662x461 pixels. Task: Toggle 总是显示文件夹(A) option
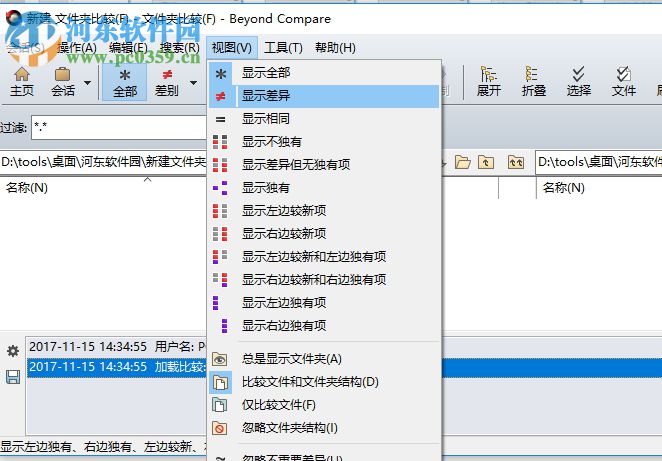(324, 359)
